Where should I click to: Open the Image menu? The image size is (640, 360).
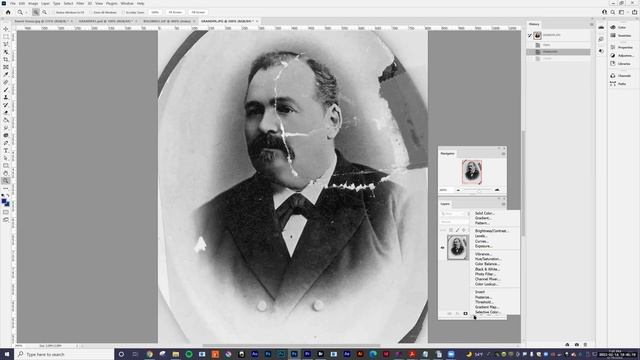[33, 3]
